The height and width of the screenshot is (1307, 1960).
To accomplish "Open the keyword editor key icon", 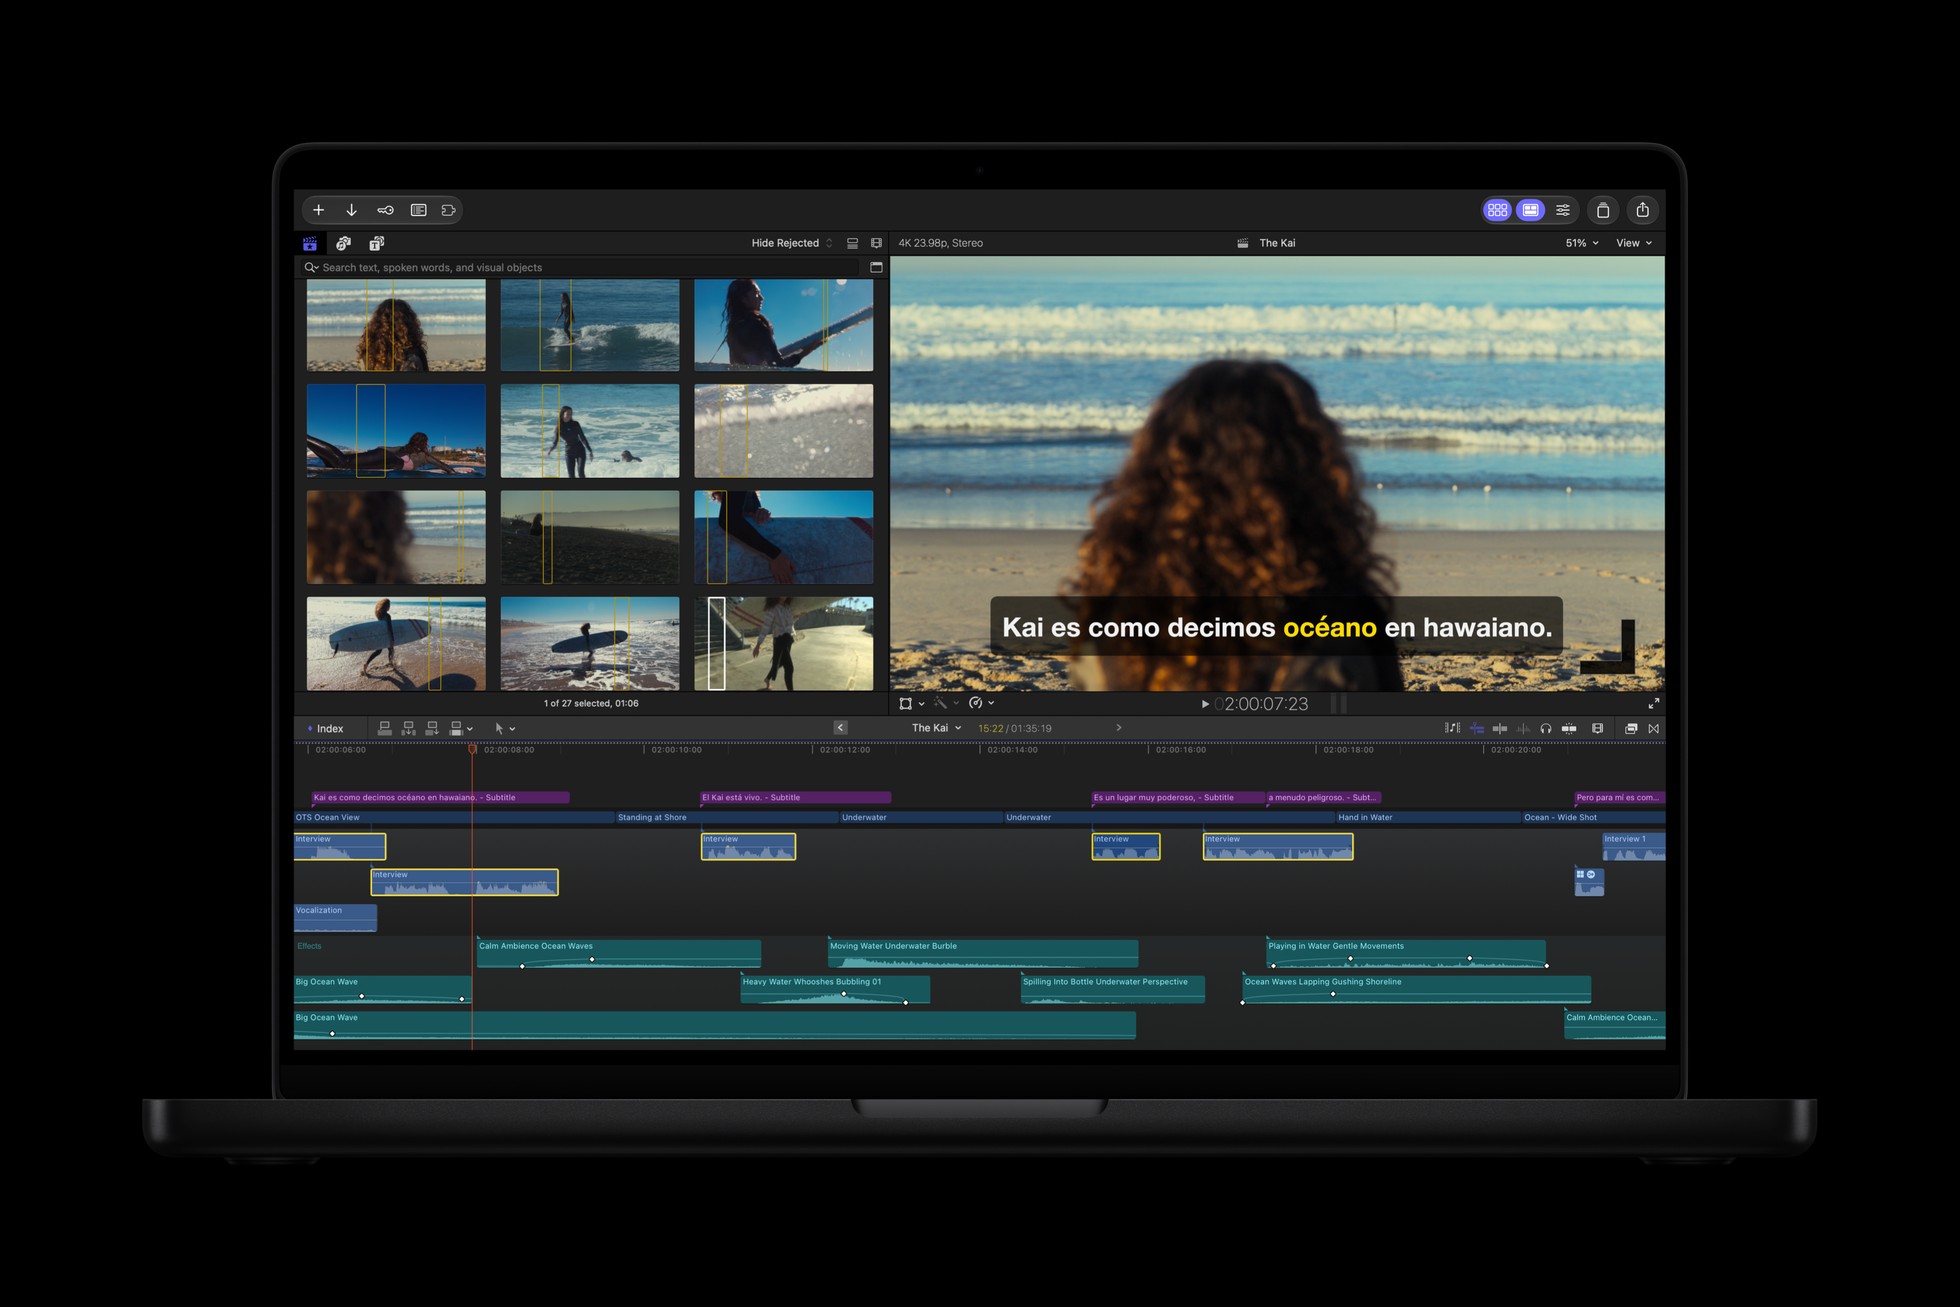I will (385, 210).
